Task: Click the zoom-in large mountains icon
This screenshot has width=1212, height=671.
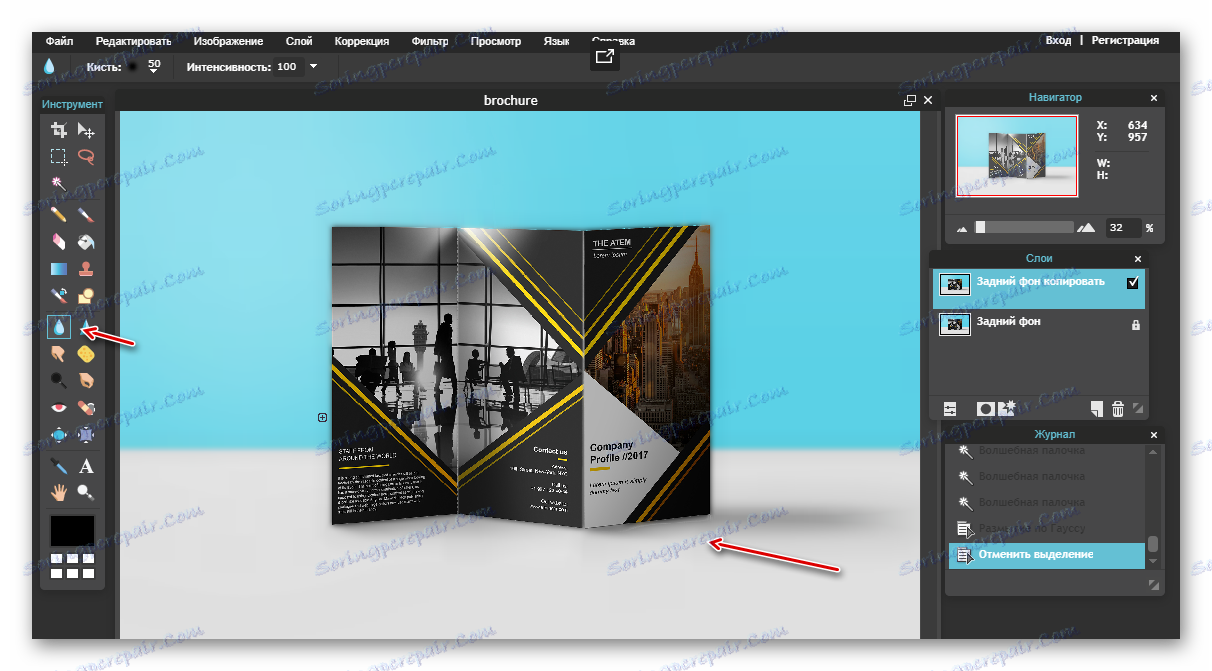Action: coord(1086,228)
